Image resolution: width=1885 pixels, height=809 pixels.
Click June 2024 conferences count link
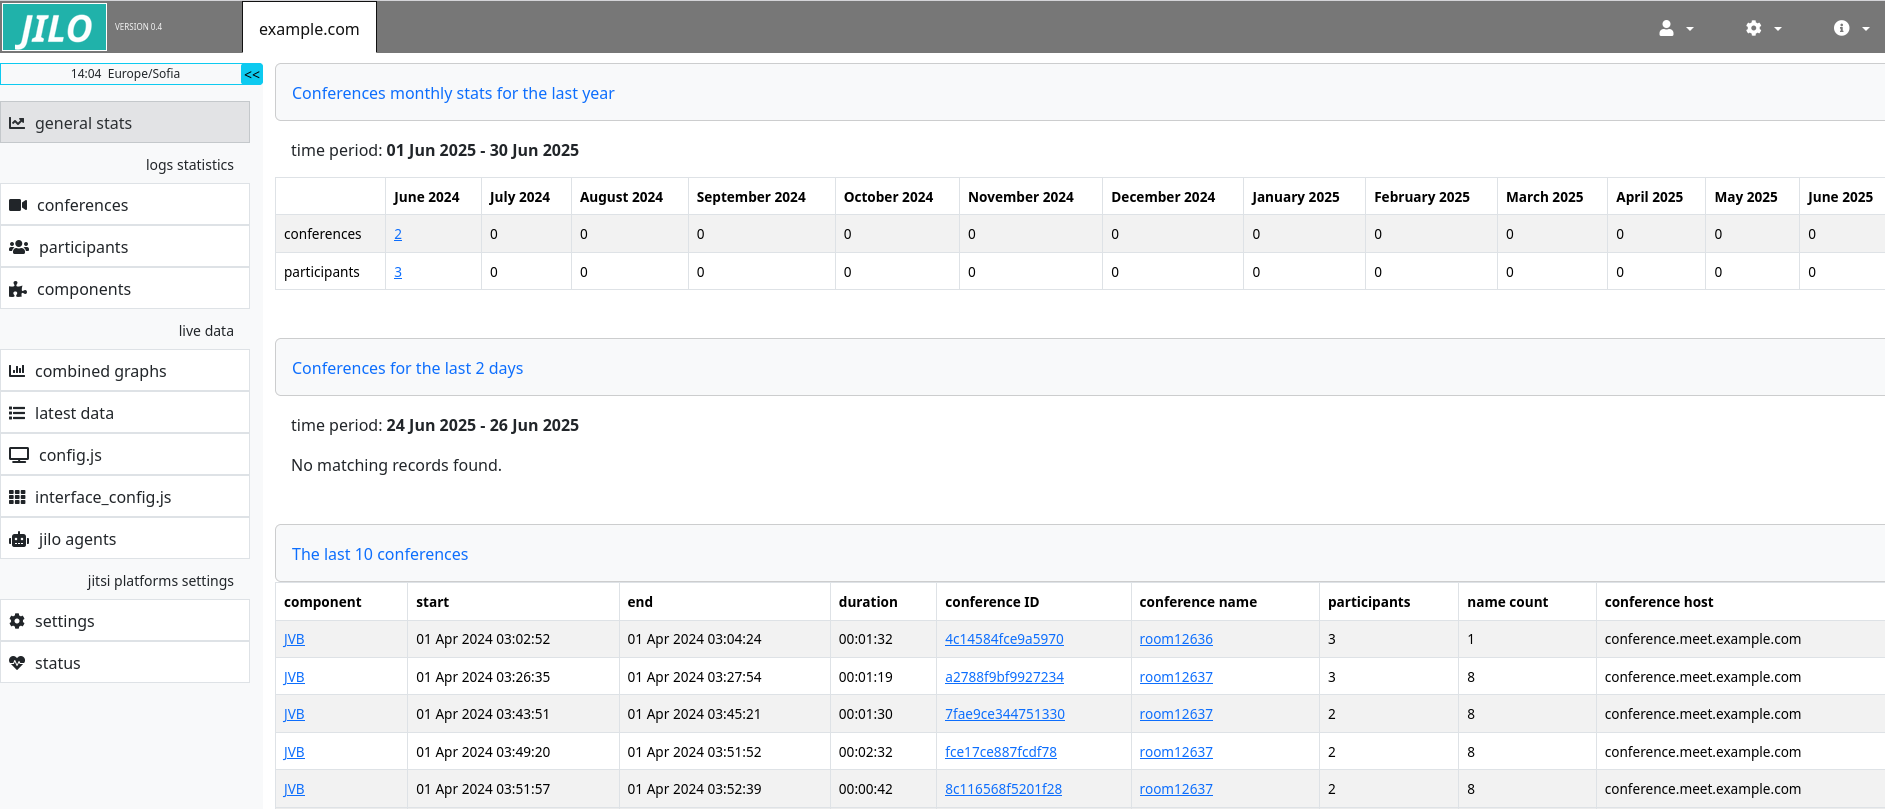(x=398, y=234)
